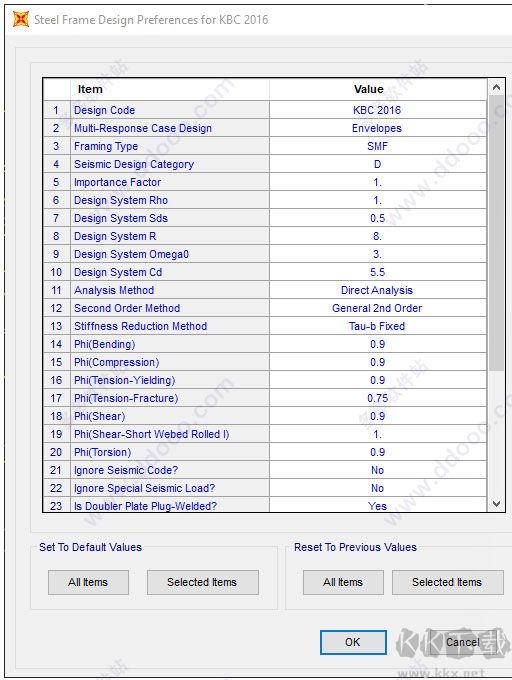Click the Importance Factor value field
The image size is (512, 680).
coord(377,182)
